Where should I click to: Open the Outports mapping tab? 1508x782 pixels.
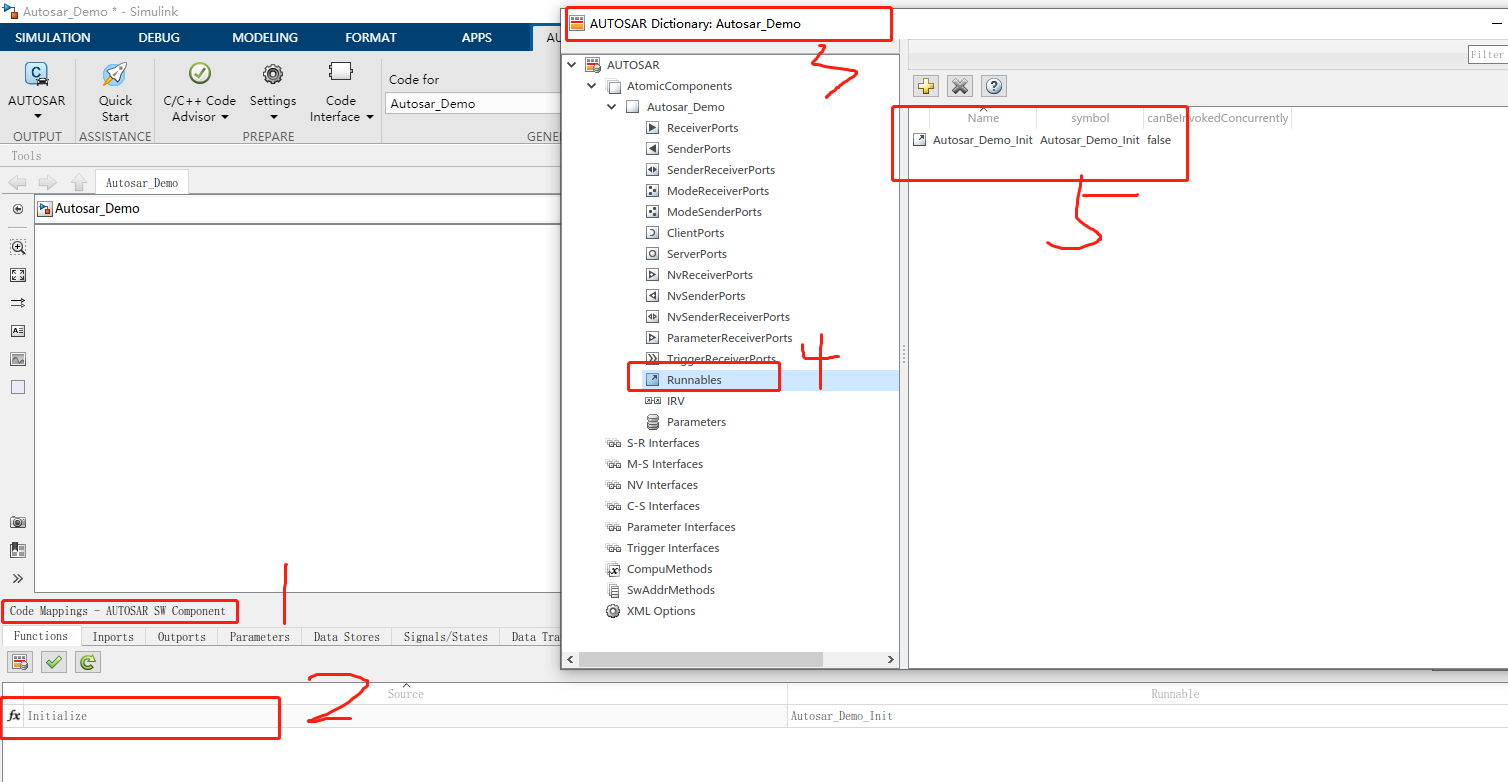(x=182, y=636)
